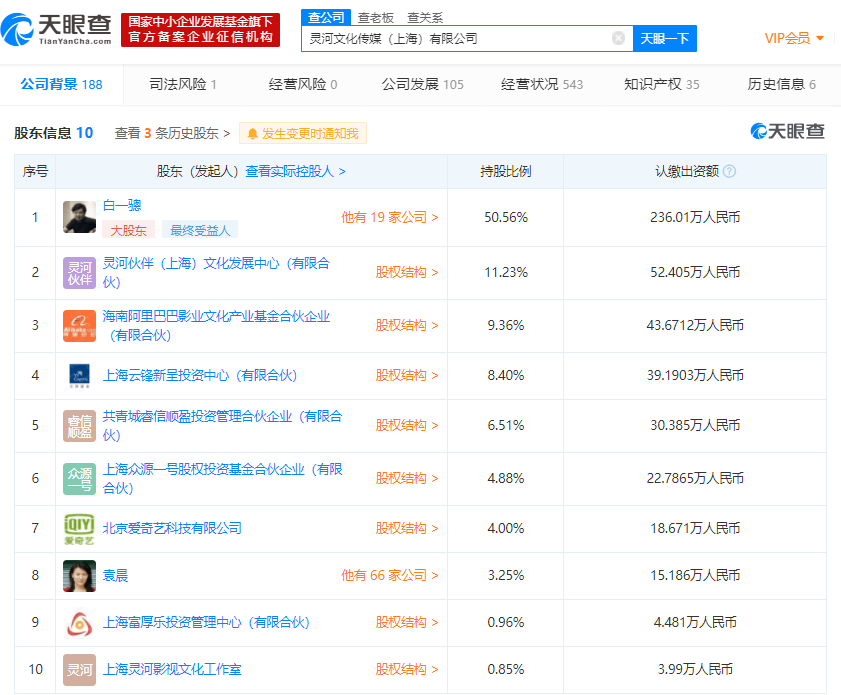Open 袁晨's profile photo

79,575
